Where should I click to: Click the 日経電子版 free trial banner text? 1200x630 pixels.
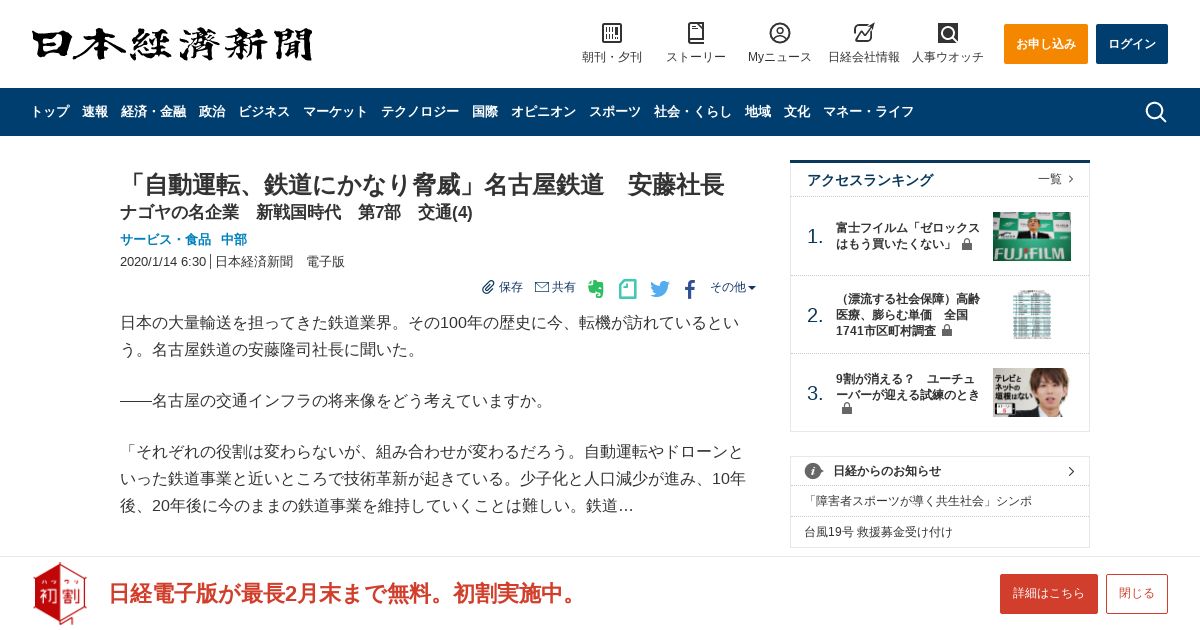tap(345, 593)
